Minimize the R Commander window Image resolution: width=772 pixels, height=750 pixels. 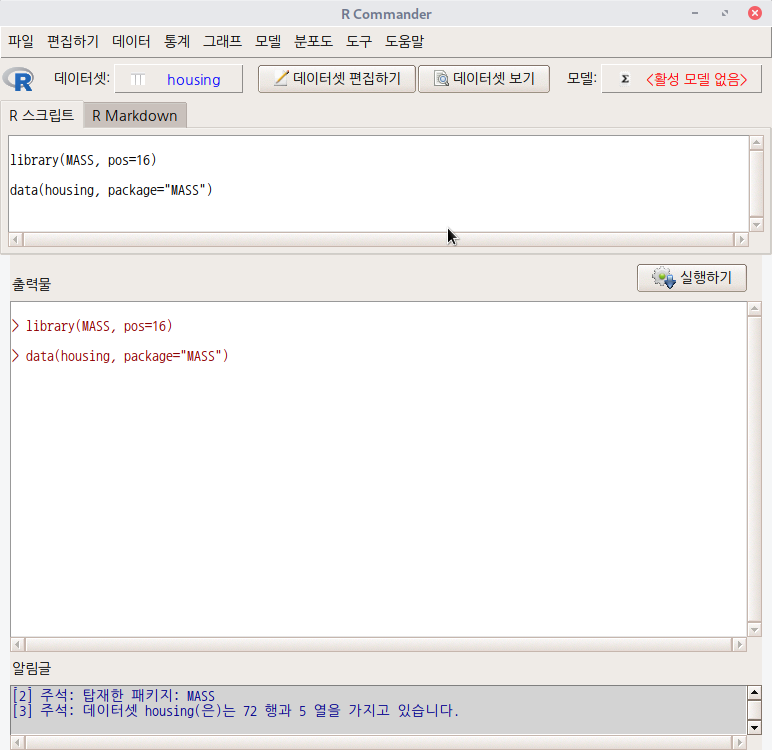pos(695,13)
